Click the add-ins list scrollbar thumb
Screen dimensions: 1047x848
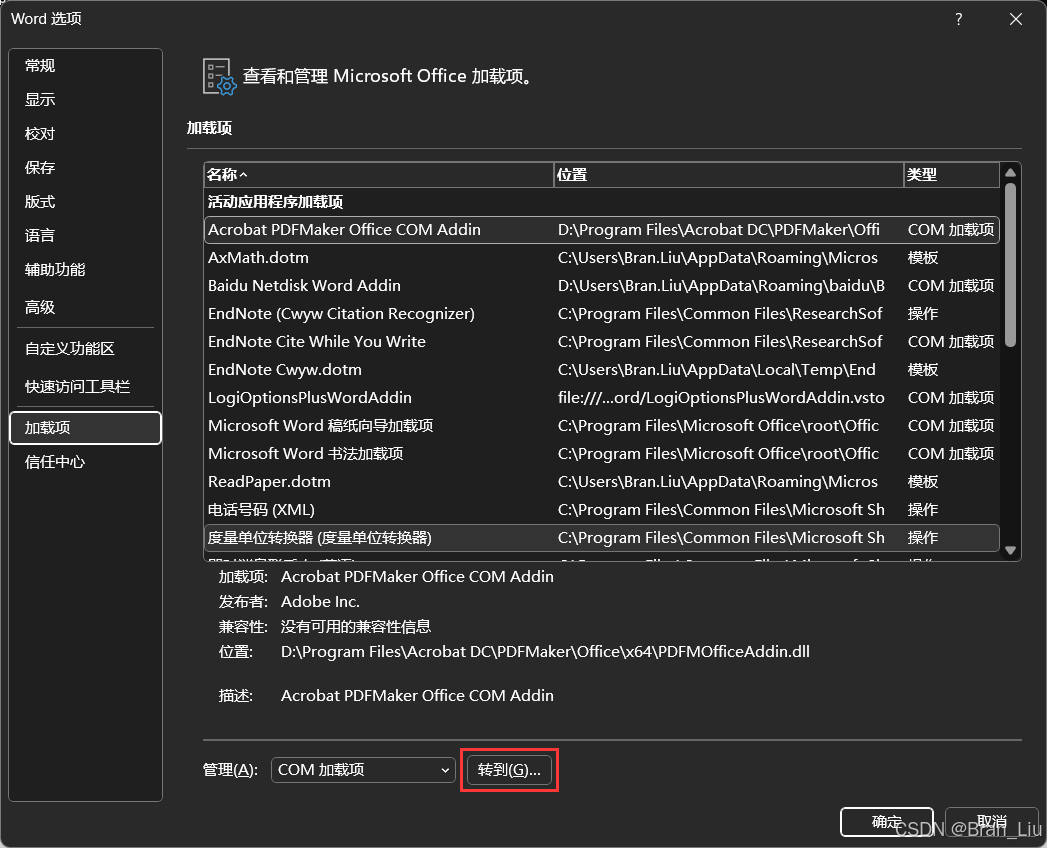click(1010, 265)
